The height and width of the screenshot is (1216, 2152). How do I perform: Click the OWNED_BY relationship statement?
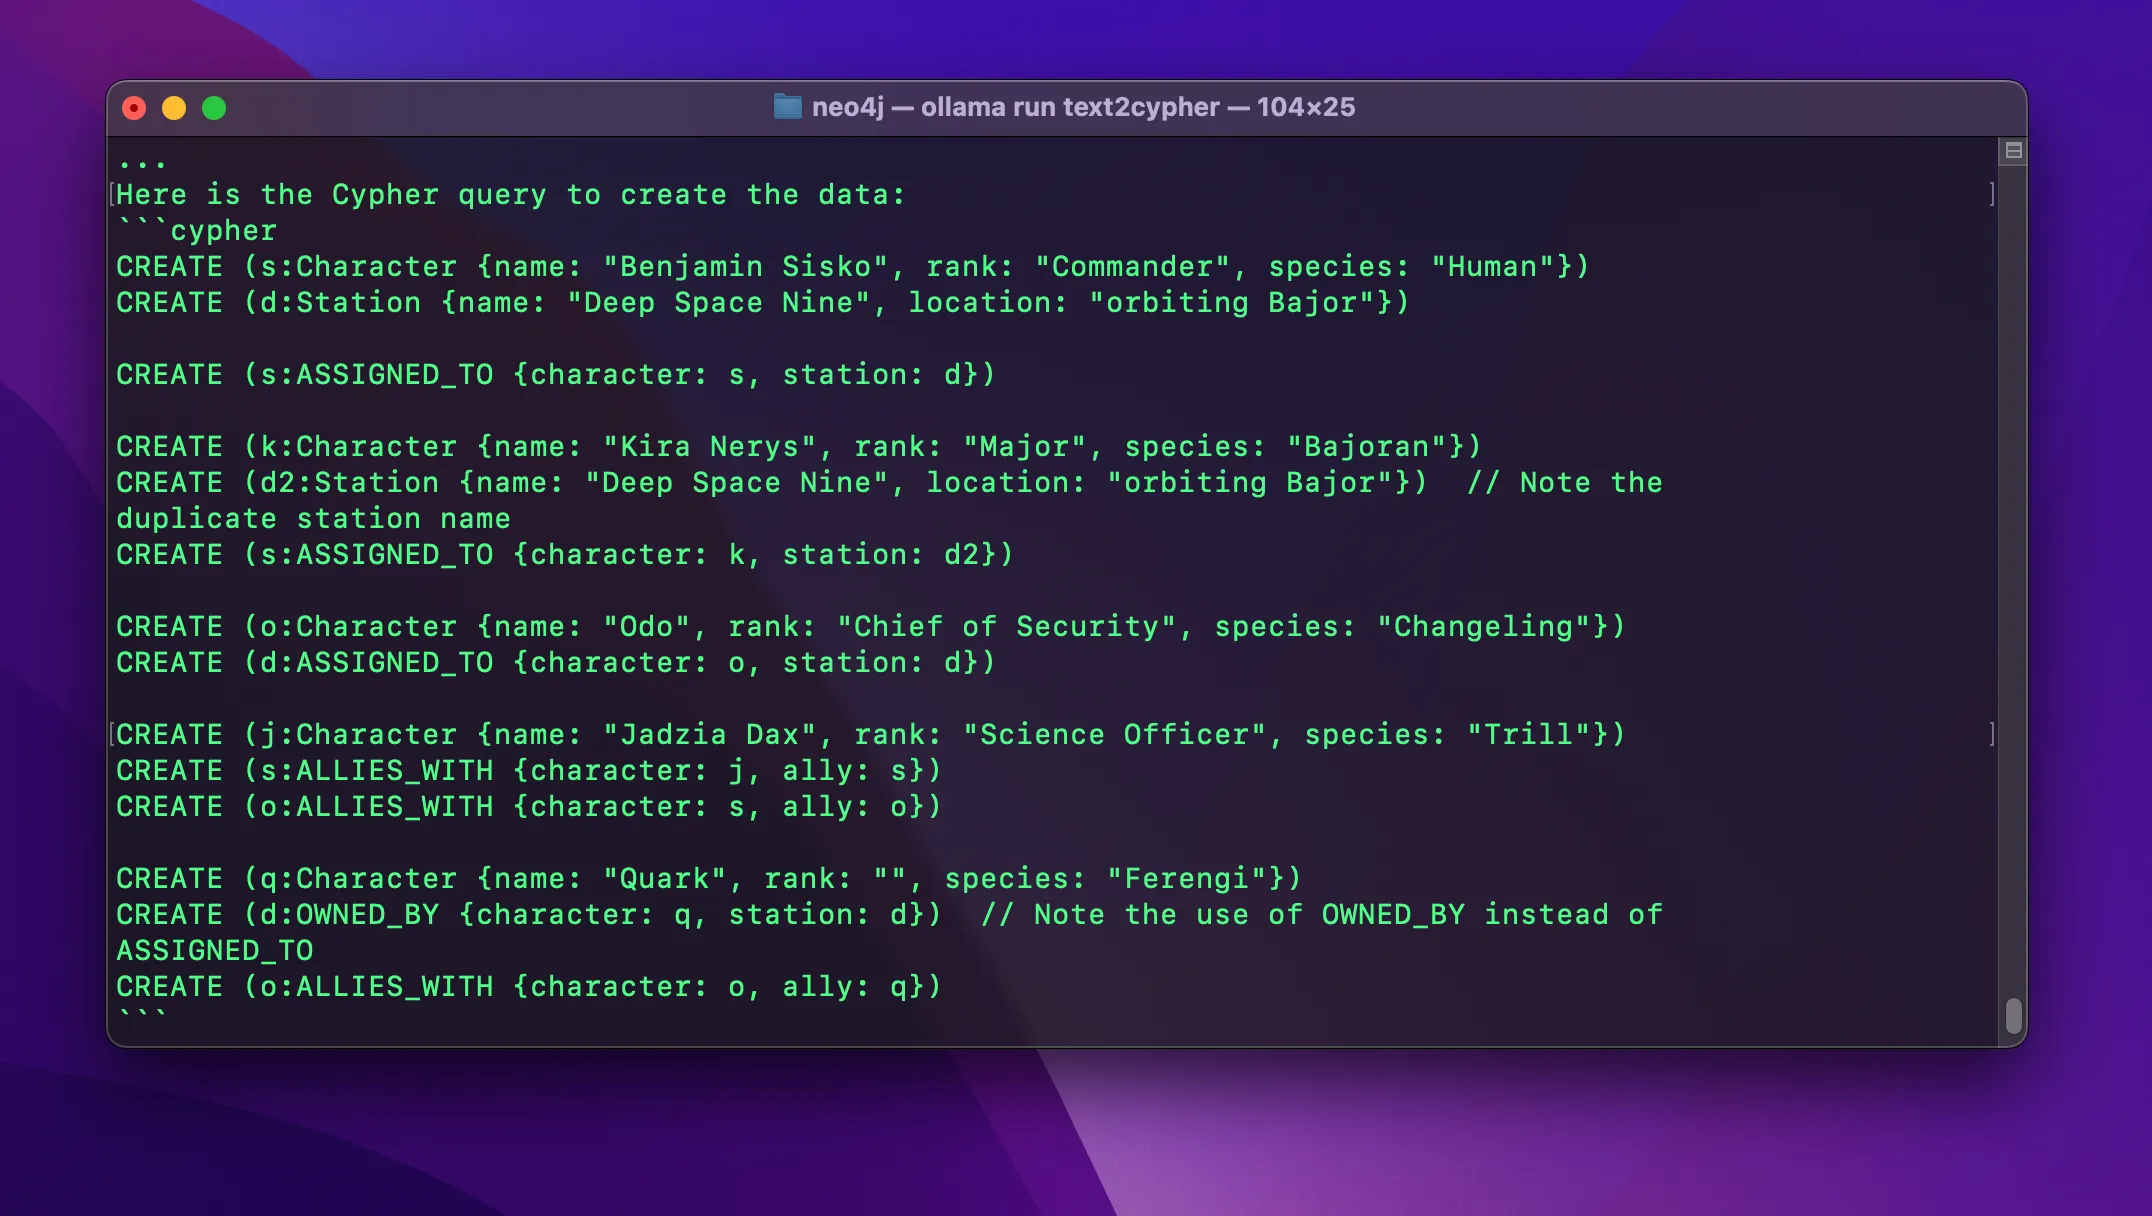(528, 915)
